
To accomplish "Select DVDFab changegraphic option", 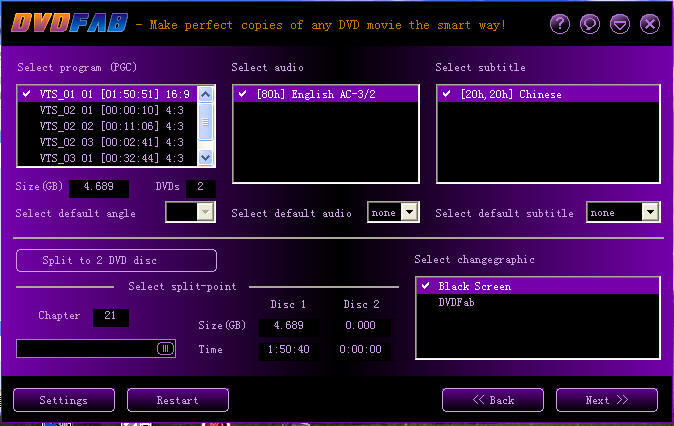I will [x=537, y=303].
